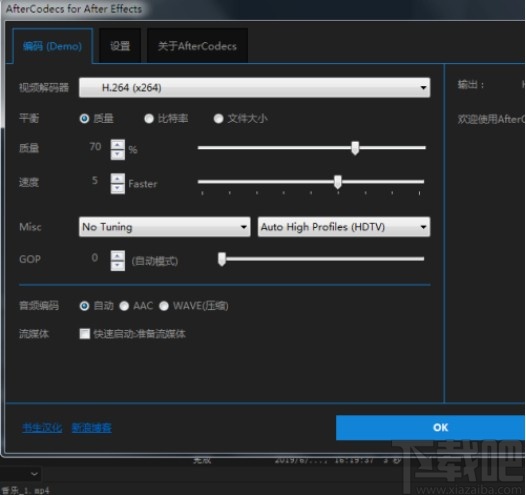Decrease speed value with down arrow
The height and width of the screenshot is (495, 526).
(118, 188)
